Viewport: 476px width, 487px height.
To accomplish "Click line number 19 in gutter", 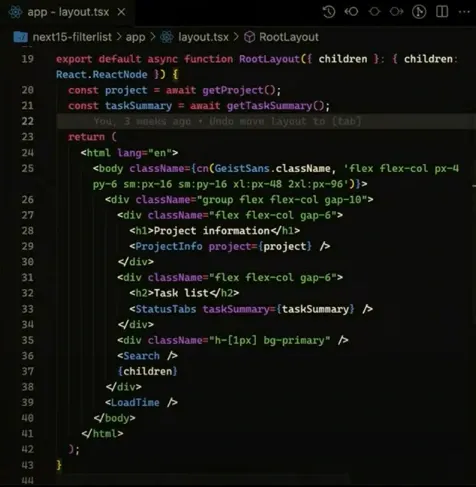I will click(x=27, y=59).
